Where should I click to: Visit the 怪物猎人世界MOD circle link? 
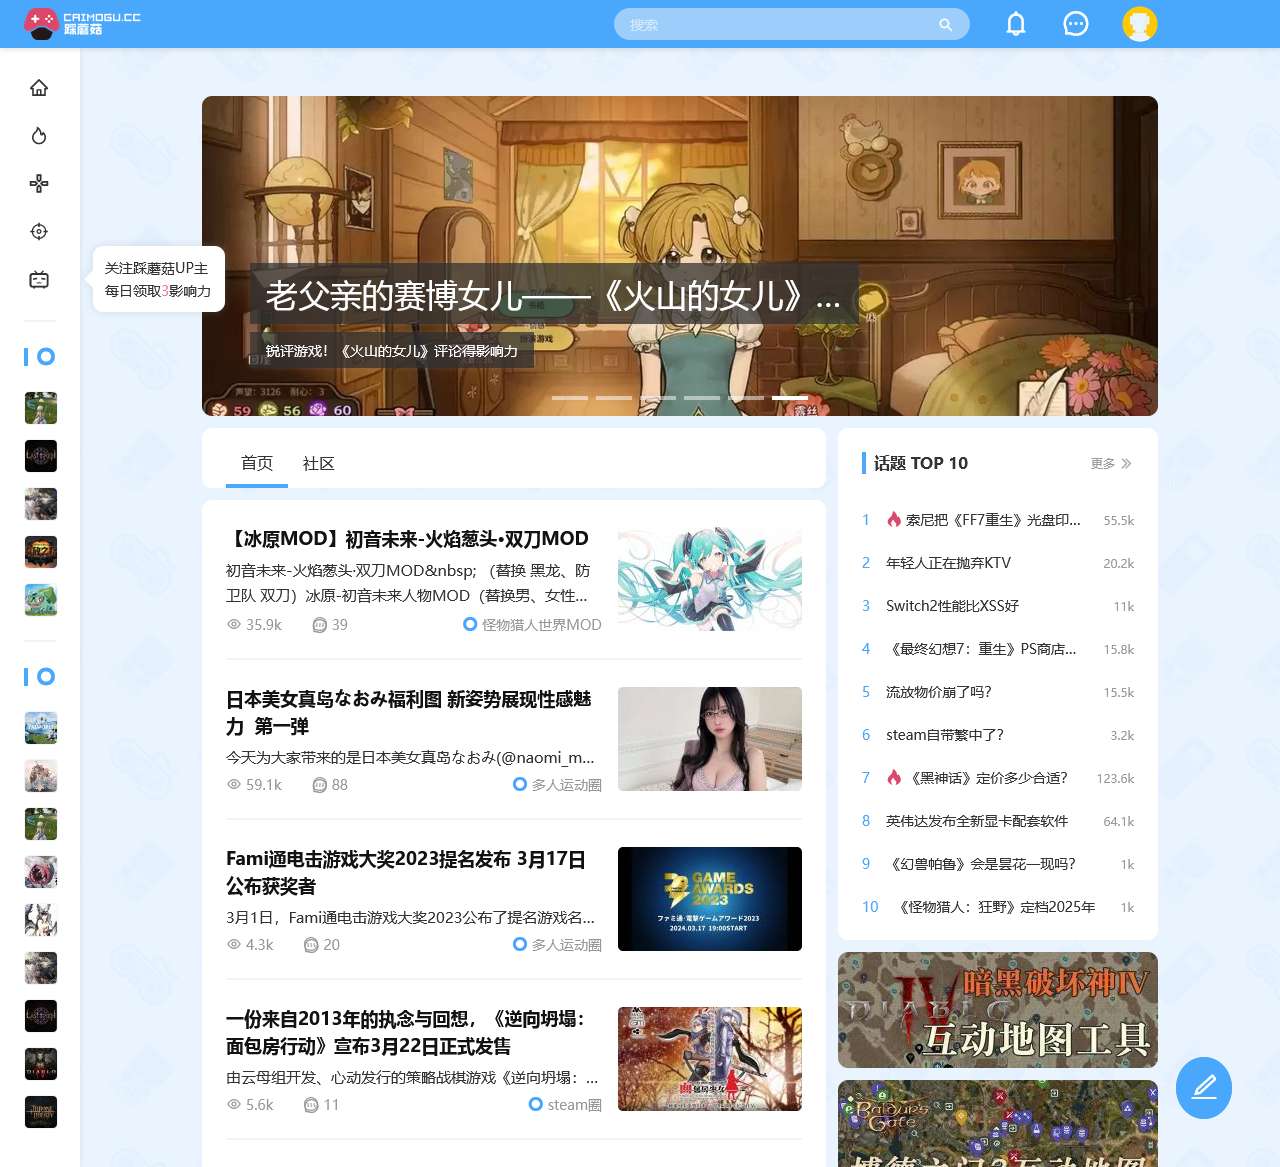click(x=542, y=625)
